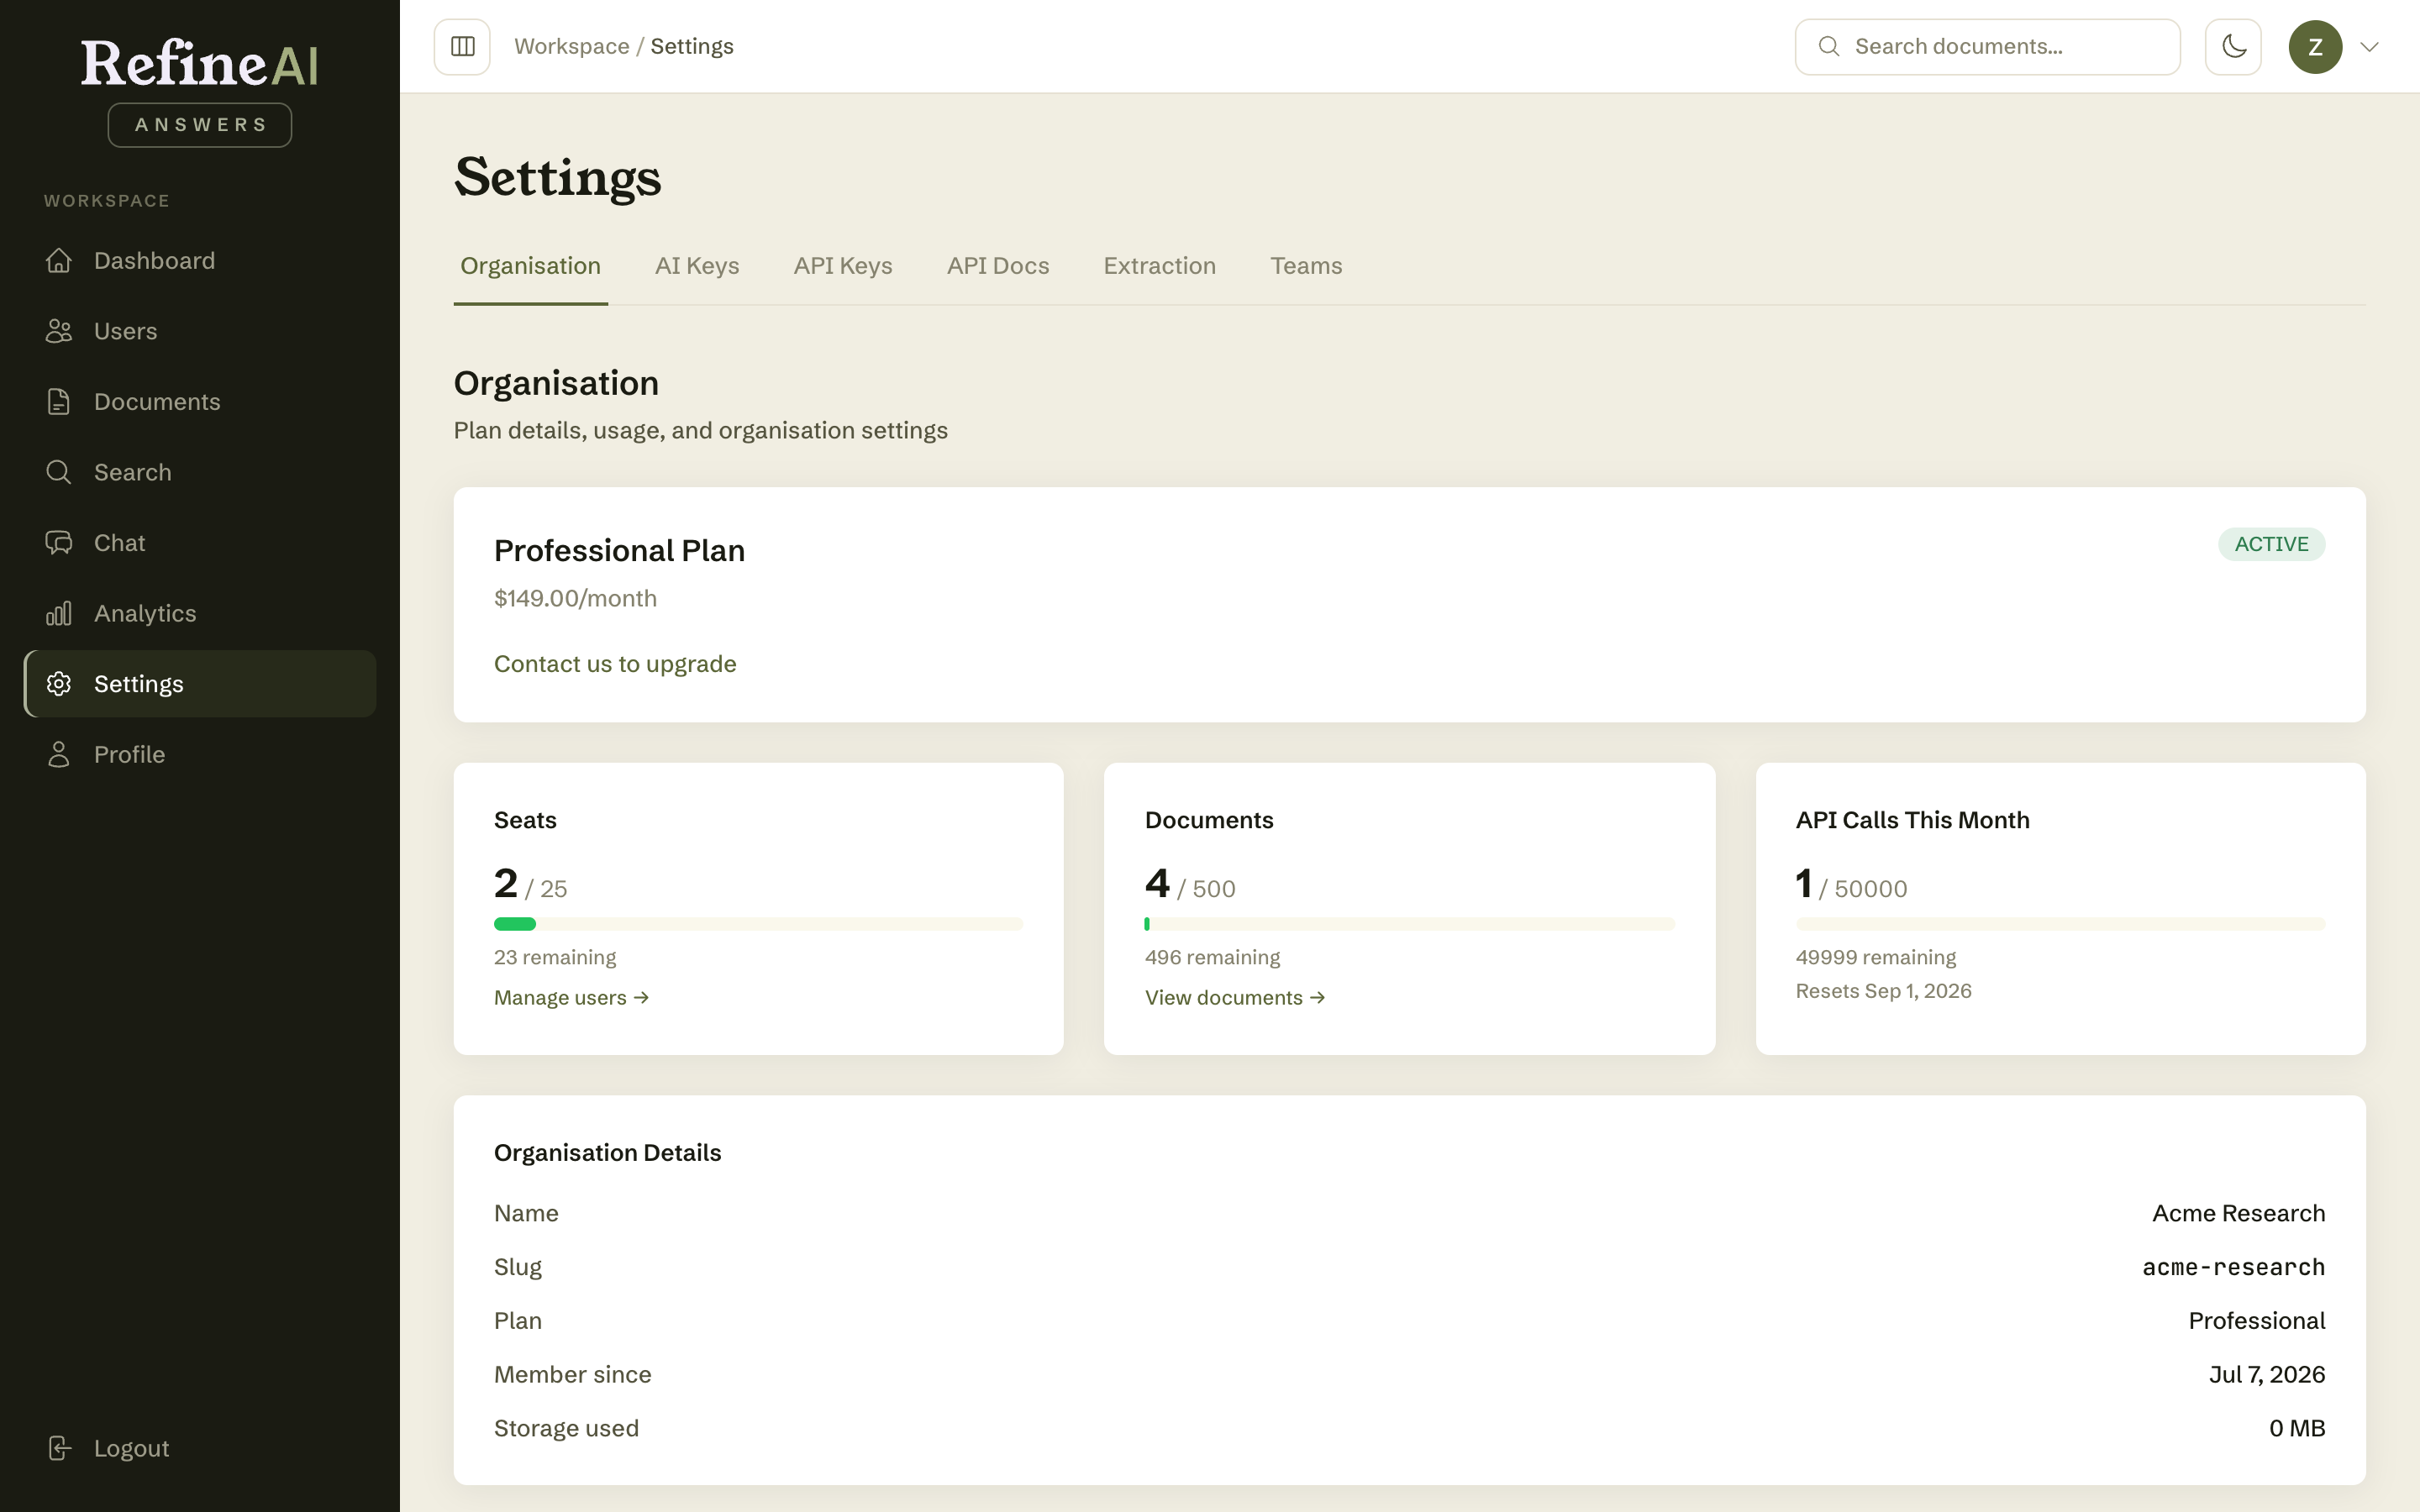Click the RefineAI logo
Viewport: 2420px width, 1512px height.
(x=200, y=63)
